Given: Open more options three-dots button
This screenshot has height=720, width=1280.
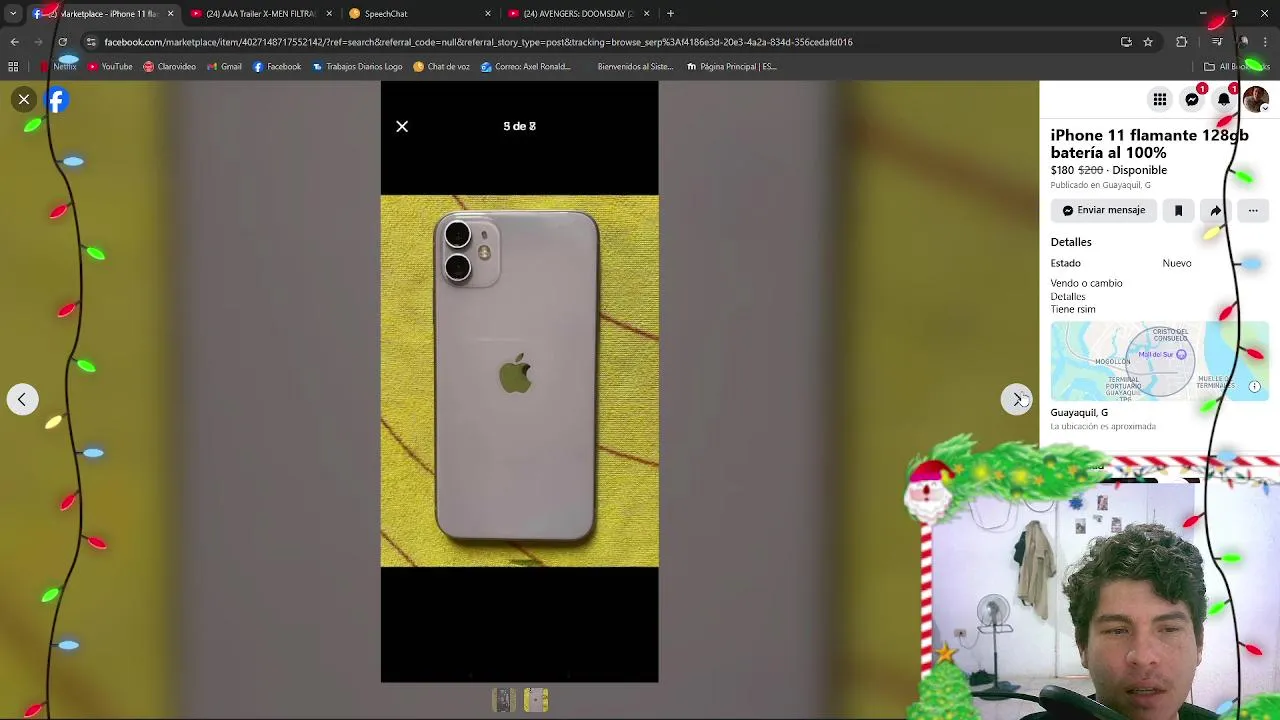Looking at the screenshot, I should (1253, 210).
